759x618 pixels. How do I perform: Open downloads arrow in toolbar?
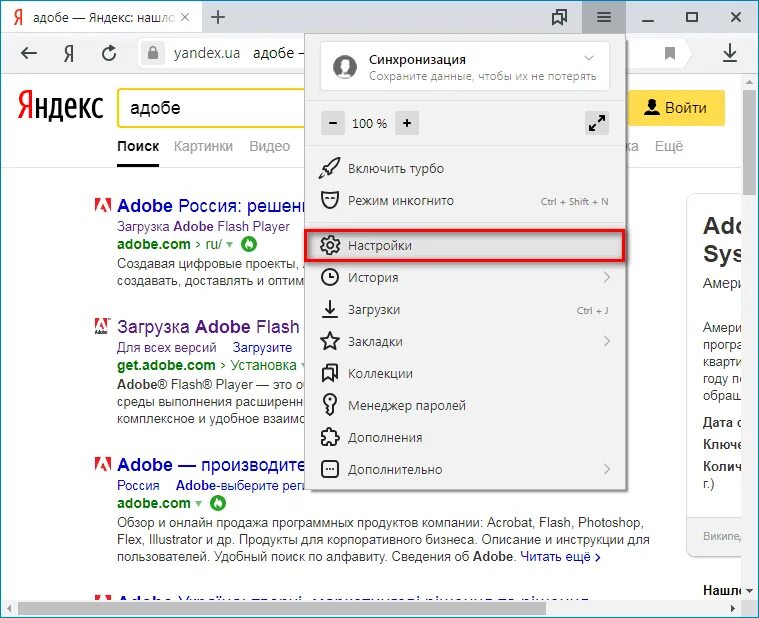tap(729, 53)
